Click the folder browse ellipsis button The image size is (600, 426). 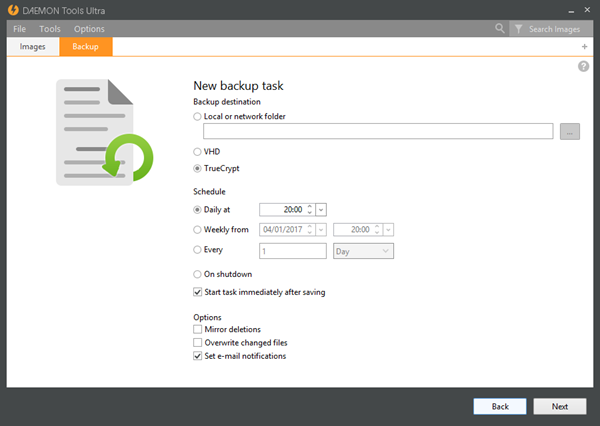[x=570, y=132]
